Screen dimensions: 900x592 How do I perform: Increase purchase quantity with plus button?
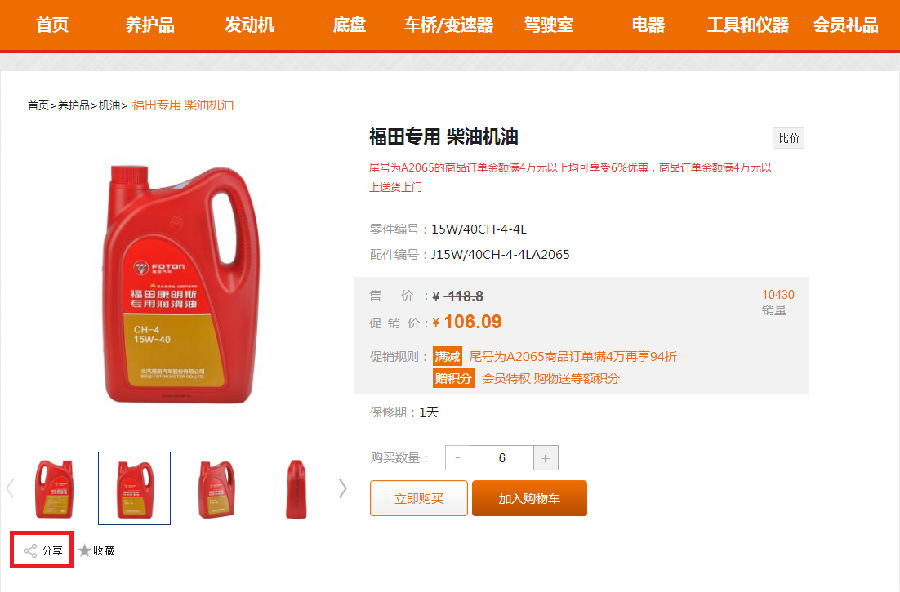point(546,458)
